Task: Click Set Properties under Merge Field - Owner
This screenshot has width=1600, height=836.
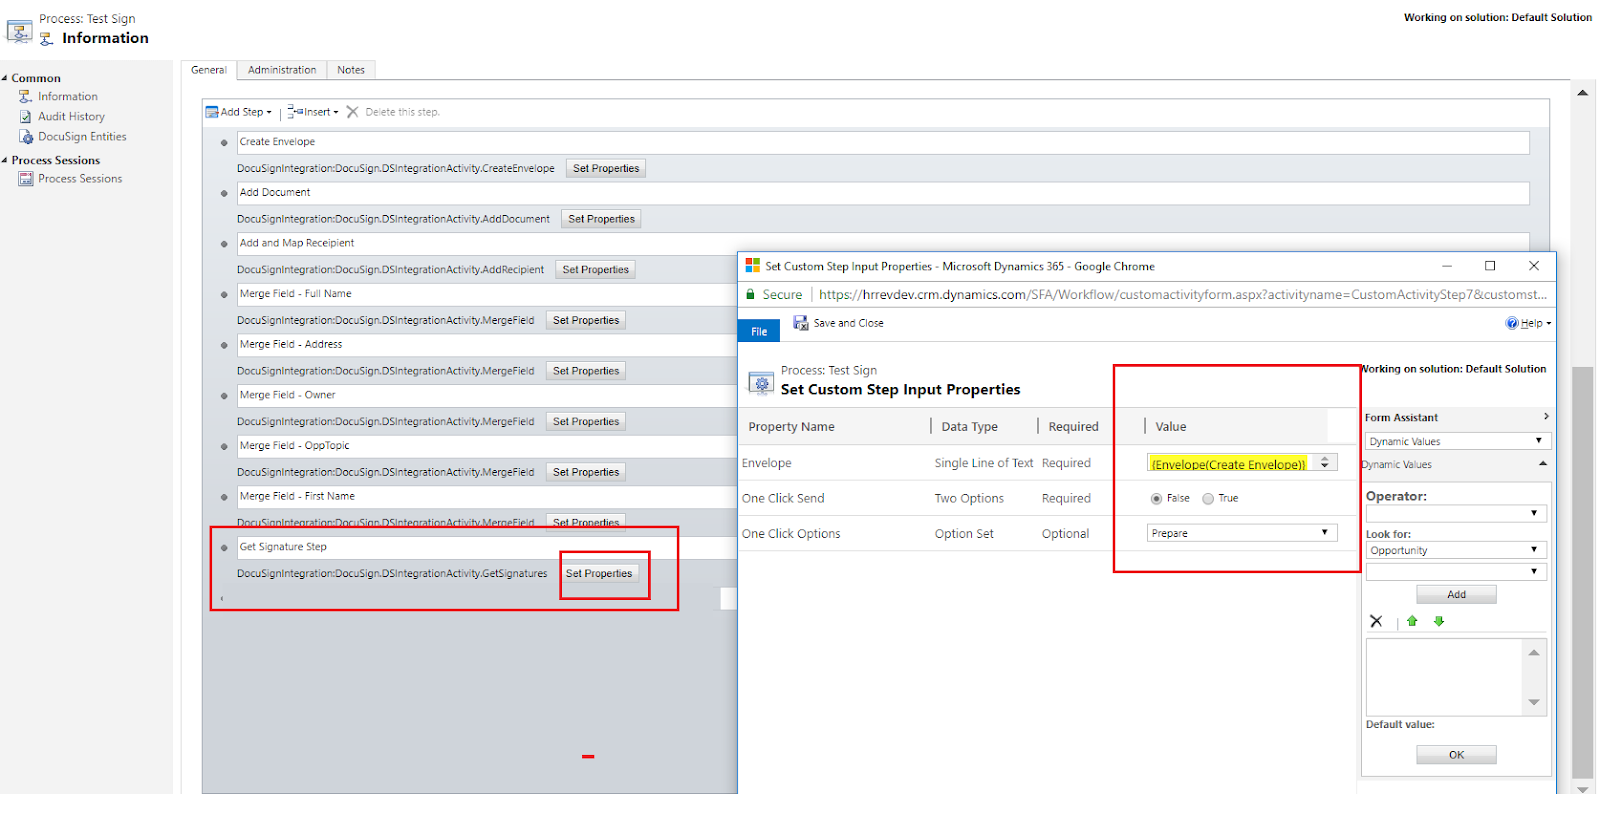Action: [586, 422]
